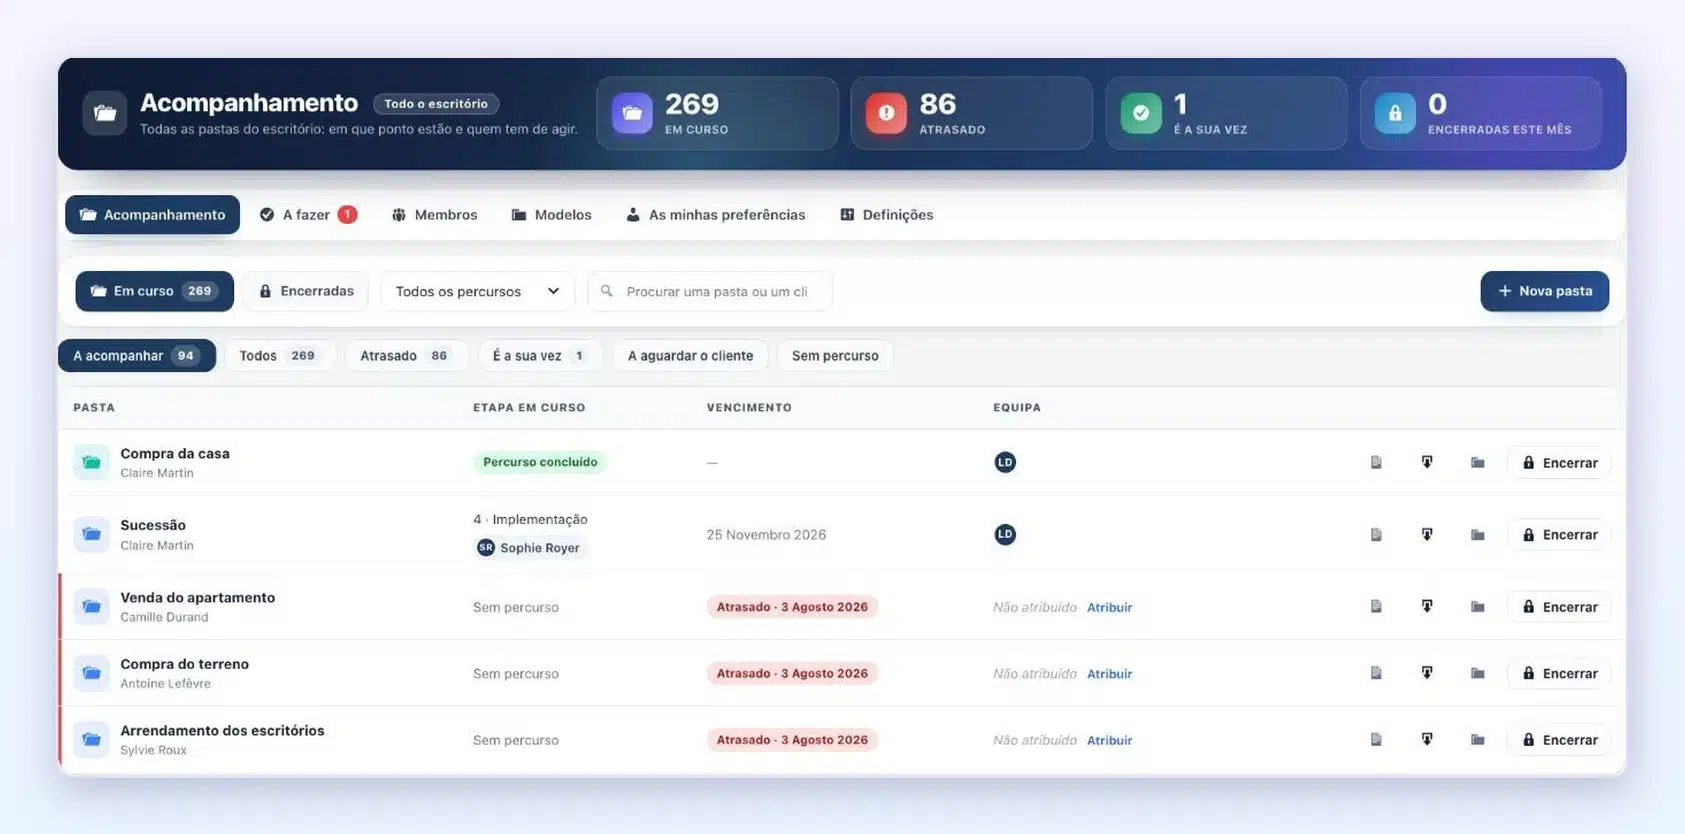Open the grey folder icon beside Encerrar for Venda do apartamento
1685x834 pixels.
pos(1478,606)
